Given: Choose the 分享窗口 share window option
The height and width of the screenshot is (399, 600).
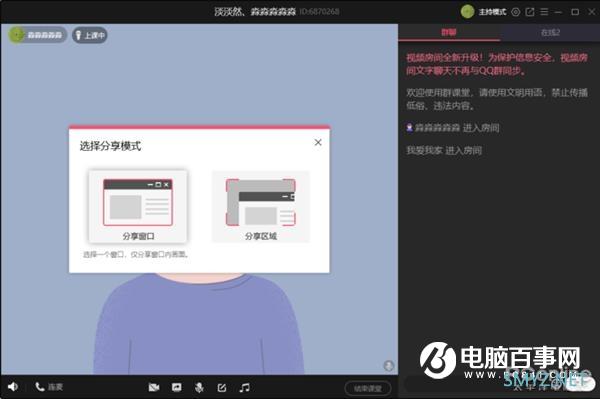Looking at the screenshot, I should [x=138, y=206].
